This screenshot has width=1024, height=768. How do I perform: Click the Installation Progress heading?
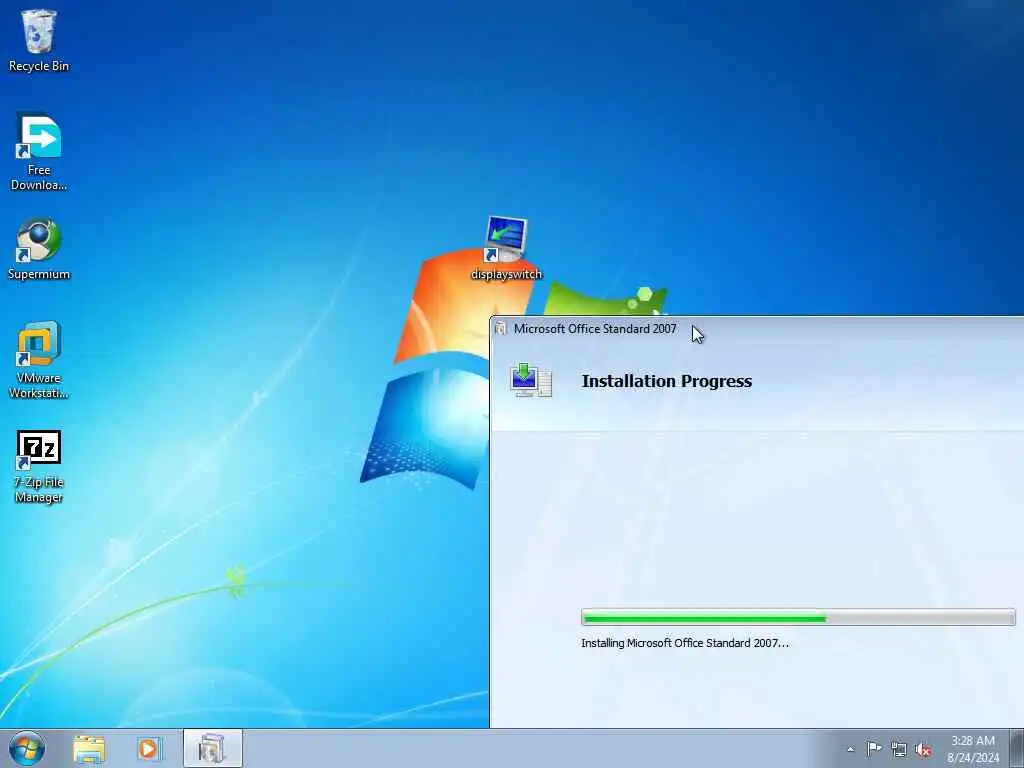point(667,381)
